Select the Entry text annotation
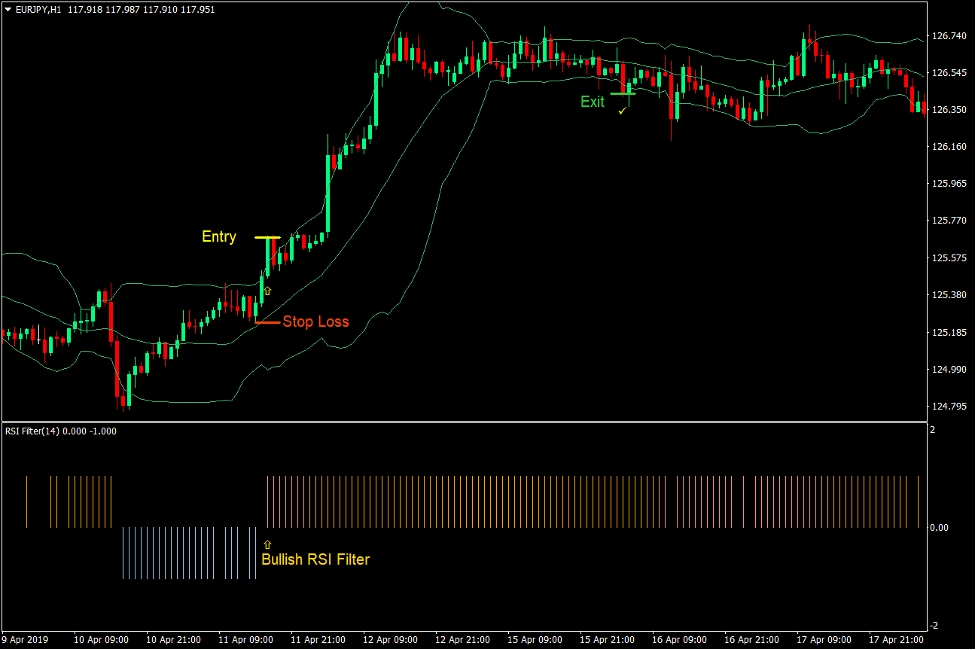The image size is (977, 650). (x=217, y=237)
